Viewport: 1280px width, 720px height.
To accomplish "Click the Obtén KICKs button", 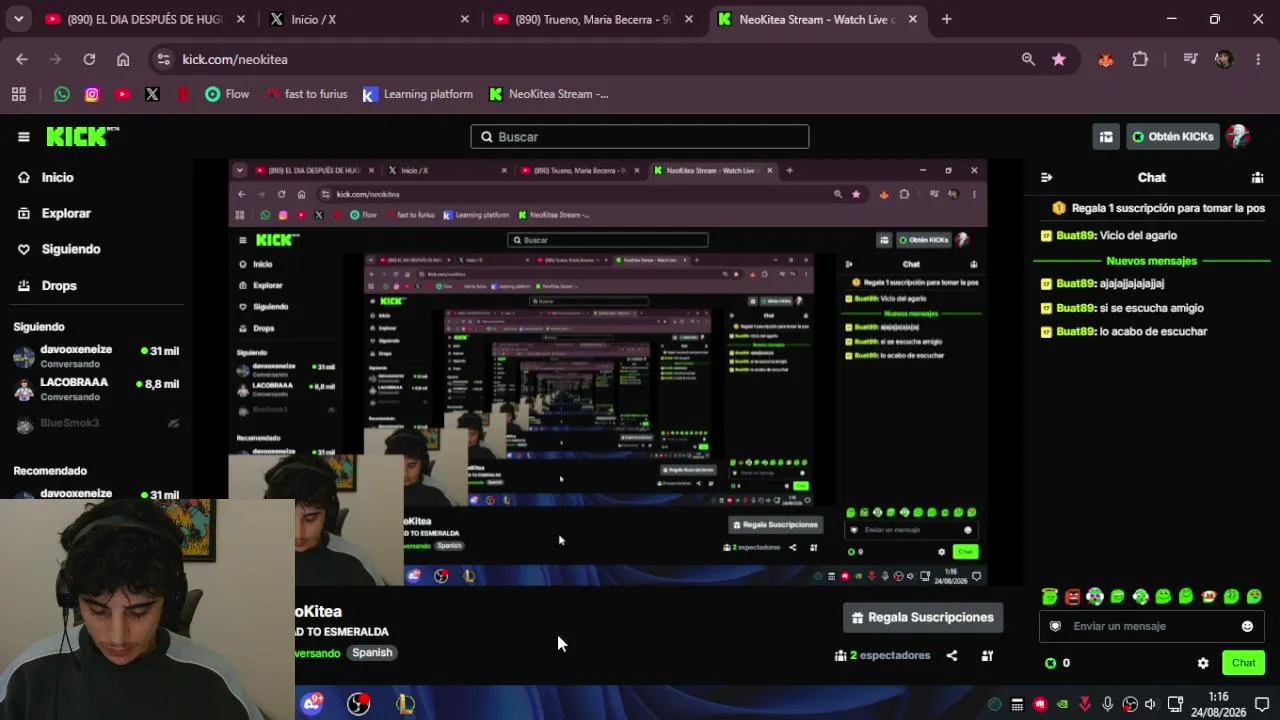I will point(1173,137).
